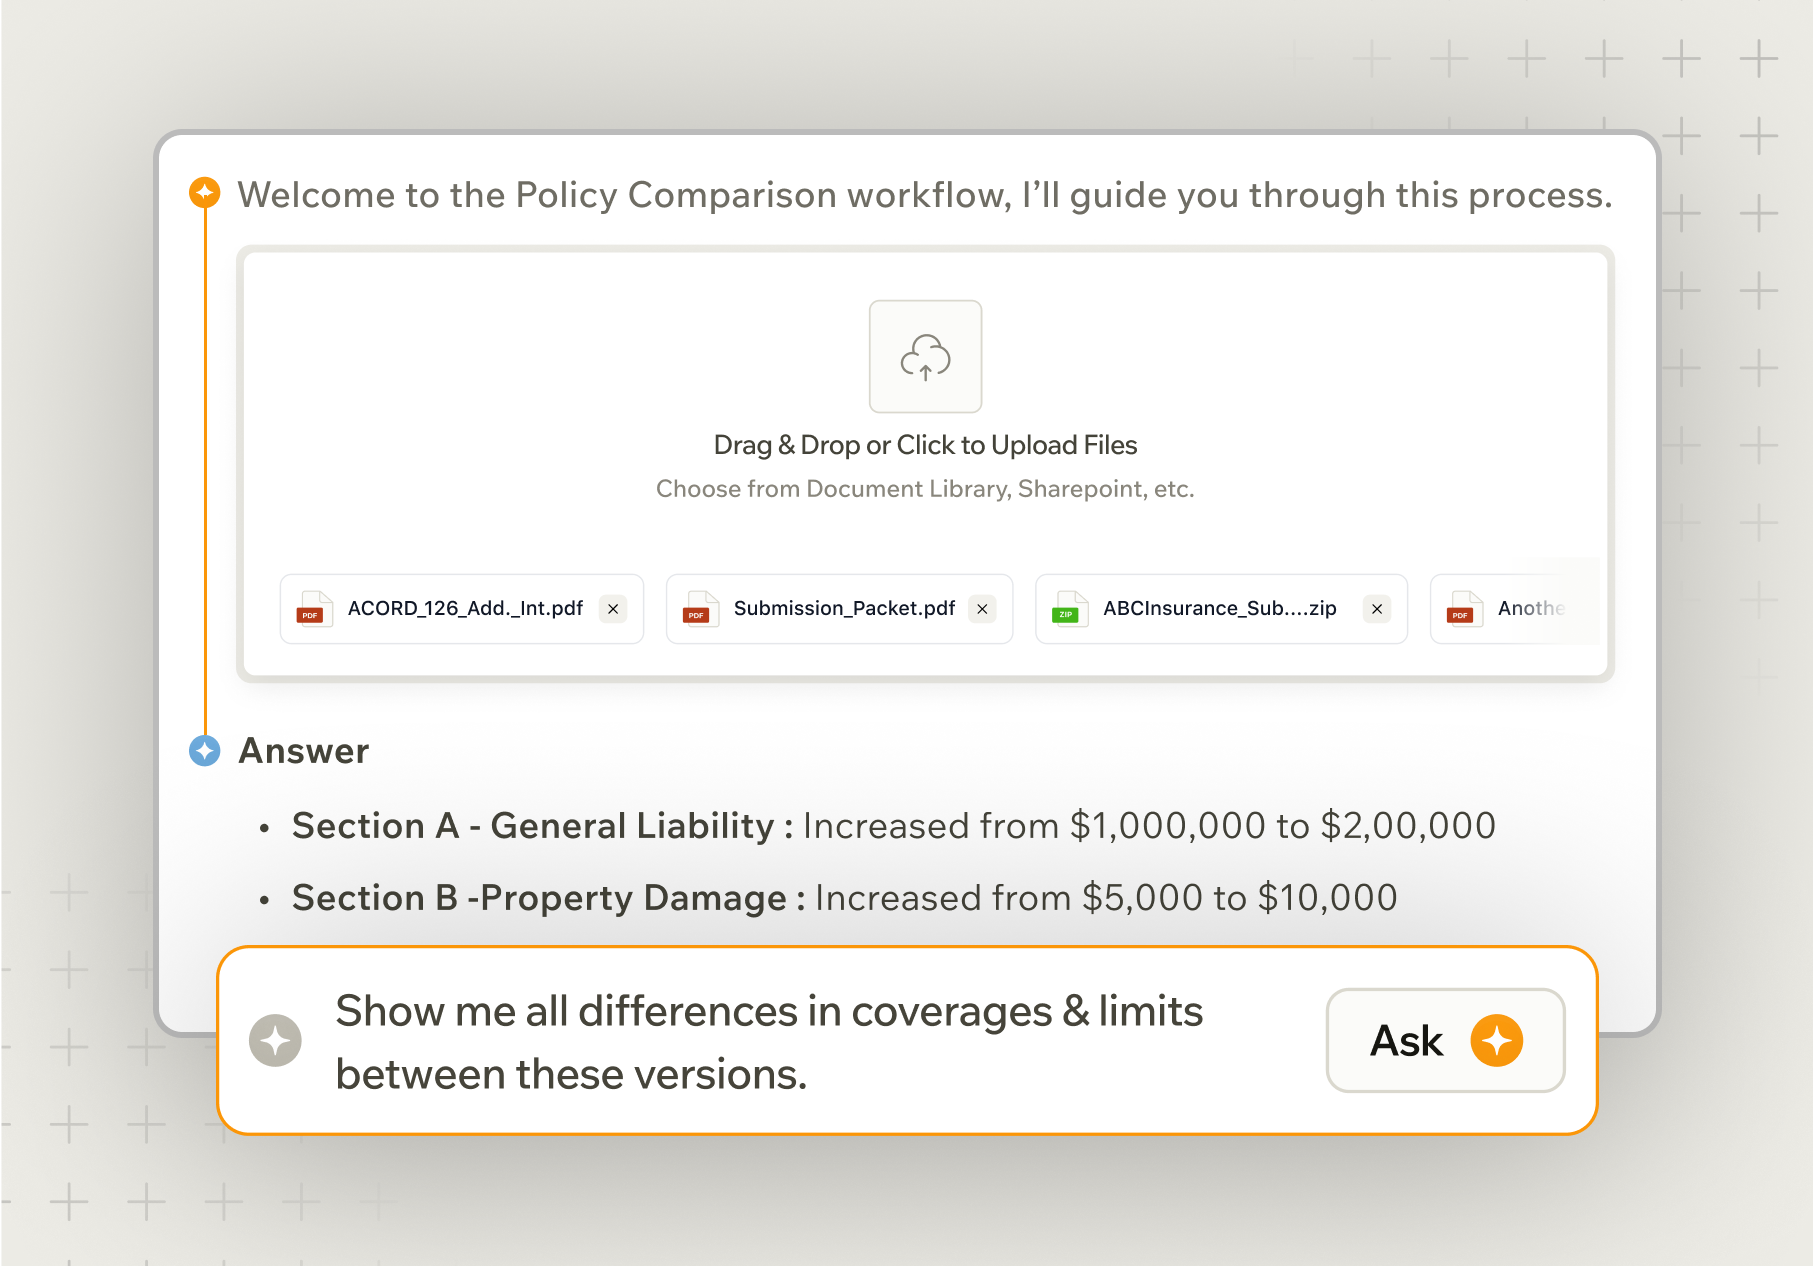Remove the ACORD_126_Add._Int.pdf file

tap(613, 609)
